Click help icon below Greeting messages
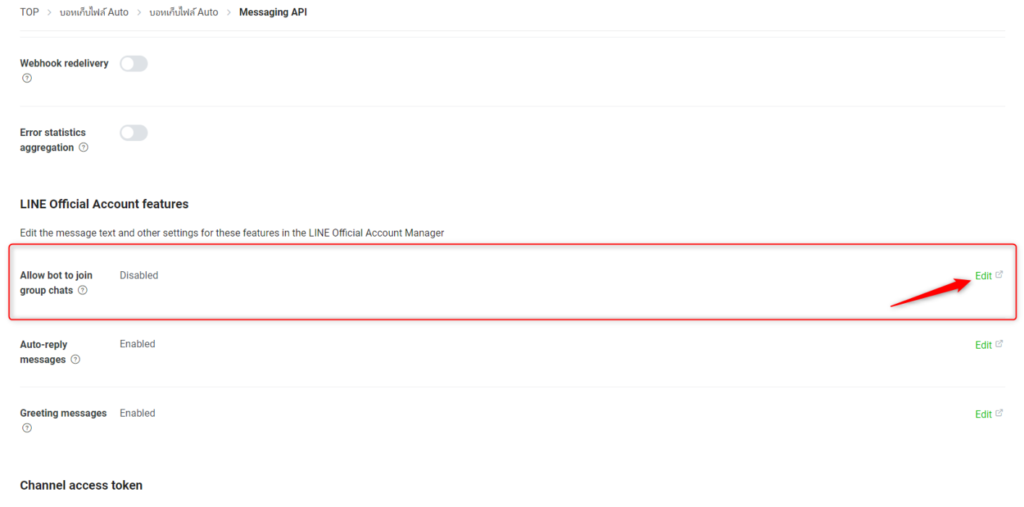Viewport: 1024px width, 507px height. [x=27, y=428]
